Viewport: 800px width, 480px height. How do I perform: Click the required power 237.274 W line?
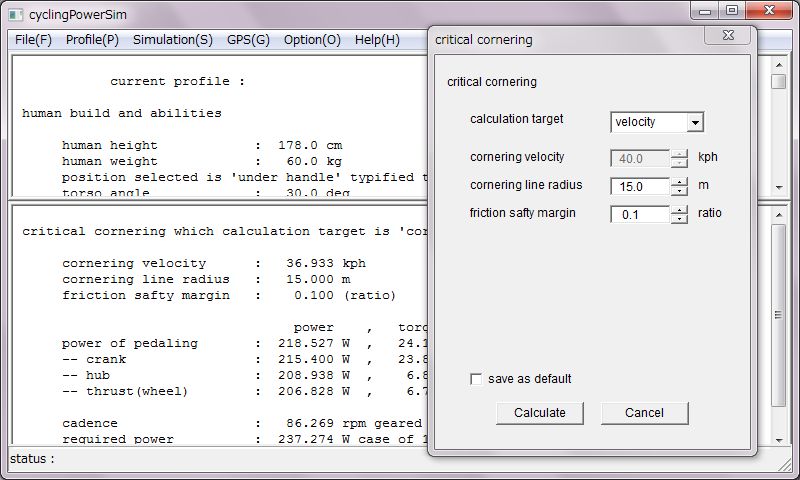pyautogui.click(x=244, y=439)
